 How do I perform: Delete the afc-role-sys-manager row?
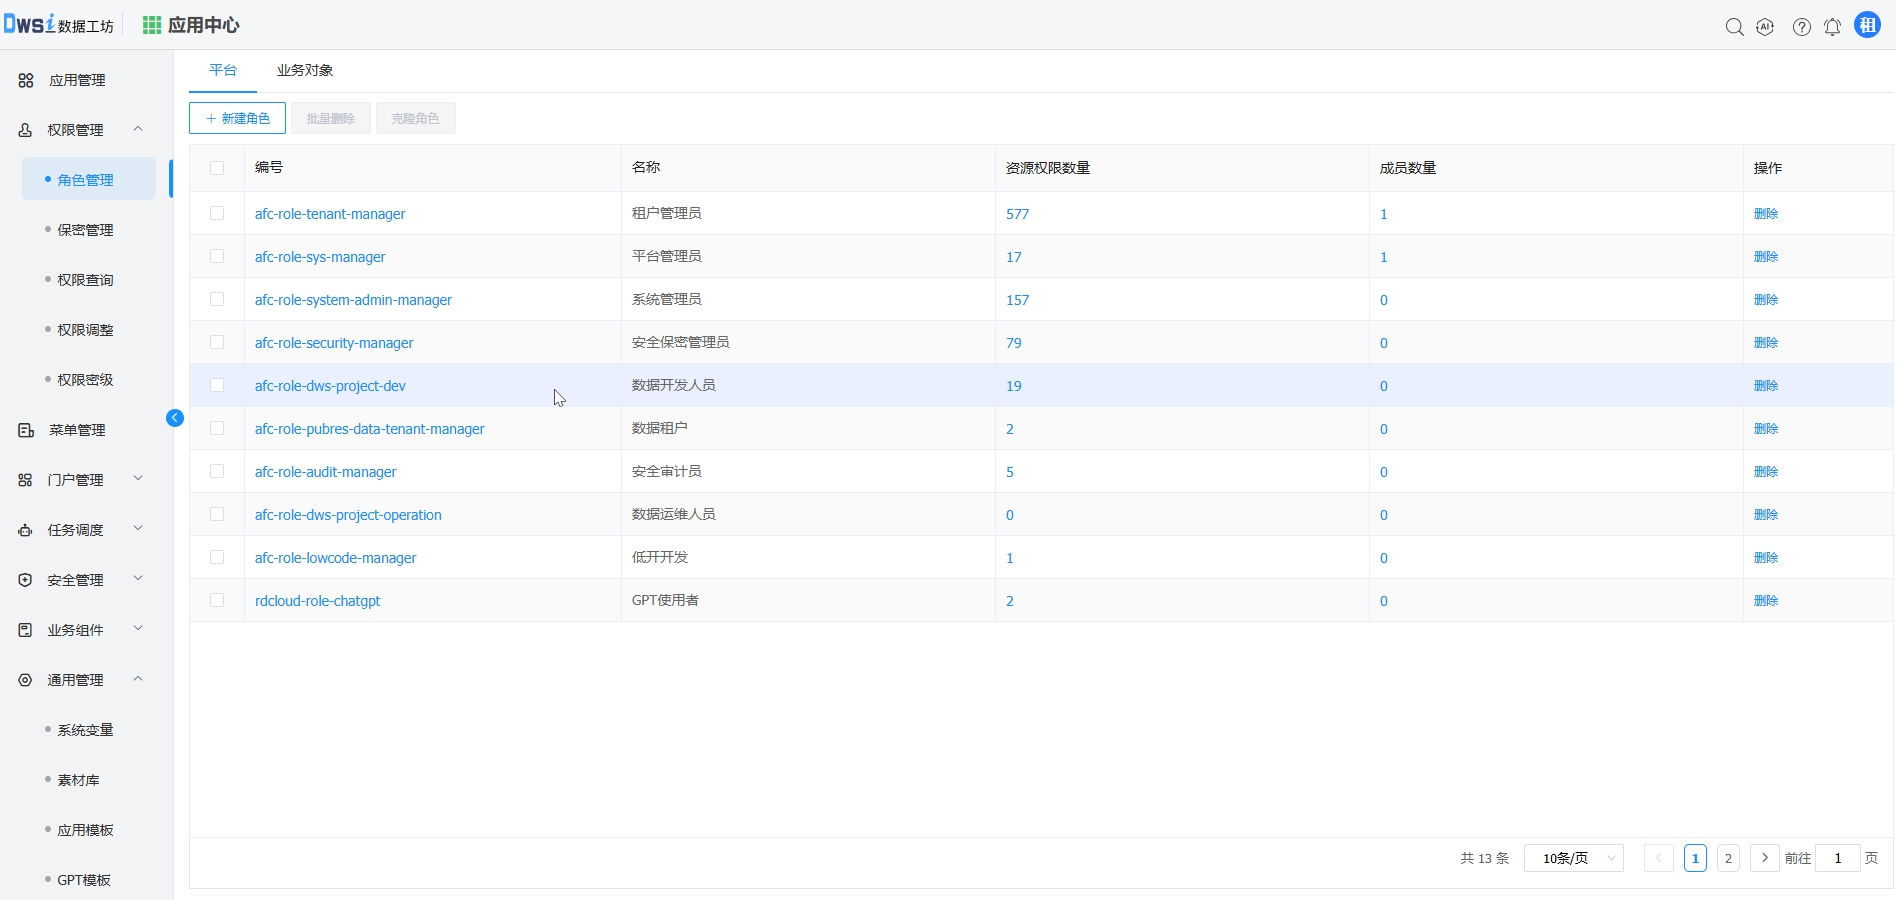pyautogui.click(x=1766, y=257)
